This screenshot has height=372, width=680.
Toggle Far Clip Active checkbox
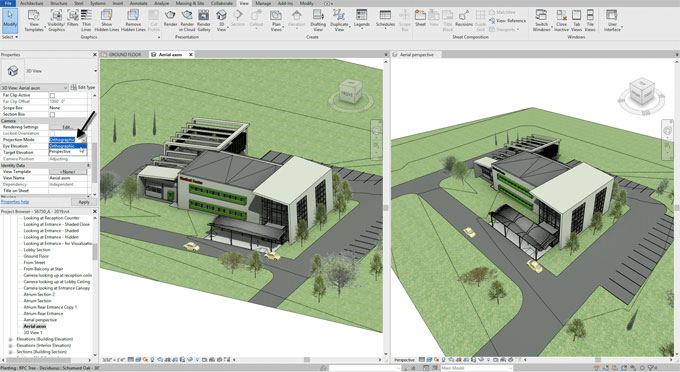(x=52, y=95)
